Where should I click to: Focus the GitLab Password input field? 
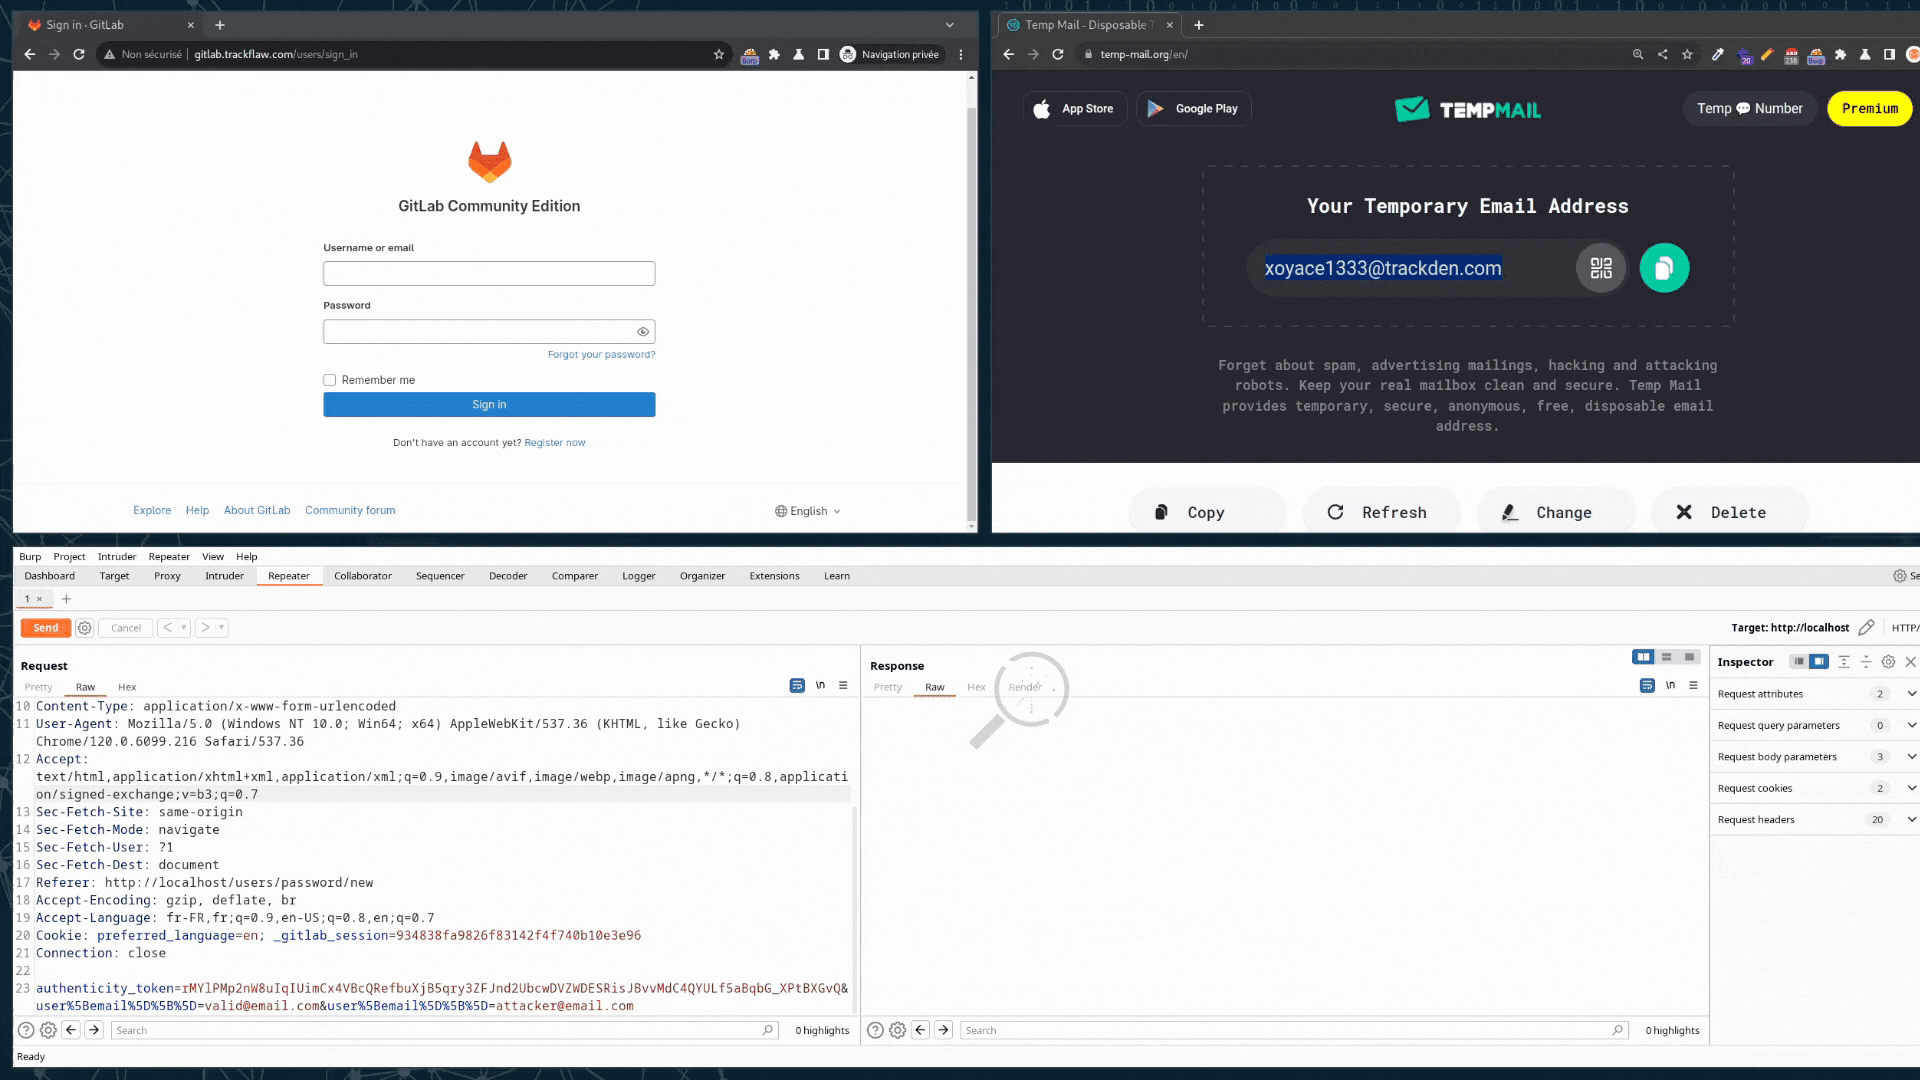tap(489, 332)
